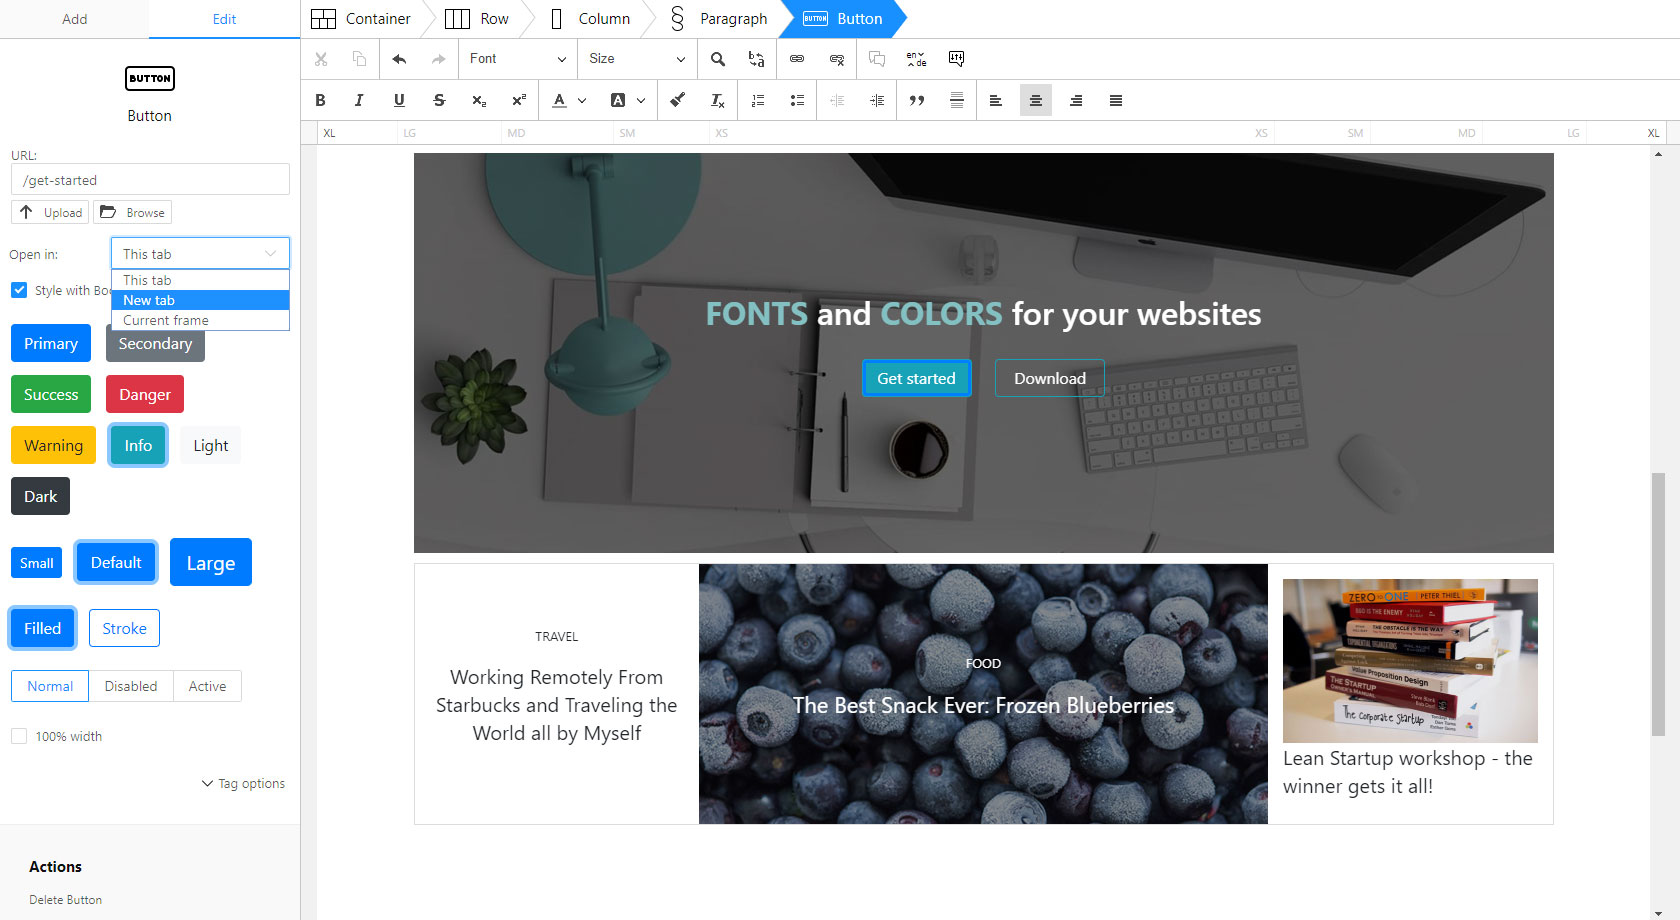Screen dimensions: 1680x920
Task: Open the text color dropdown arrow
Action: 582,100
